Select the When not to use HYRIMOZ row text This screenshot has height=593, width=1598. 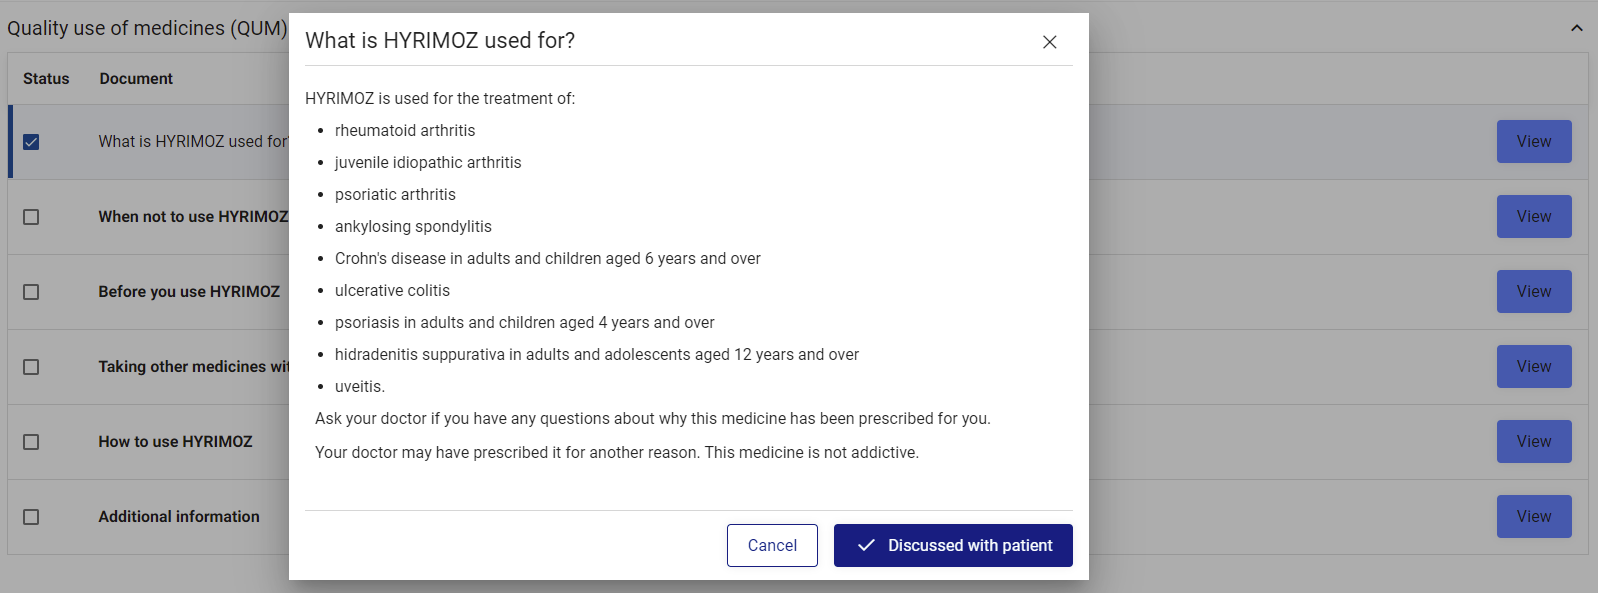pyautogui.click(x=193, y=216)
